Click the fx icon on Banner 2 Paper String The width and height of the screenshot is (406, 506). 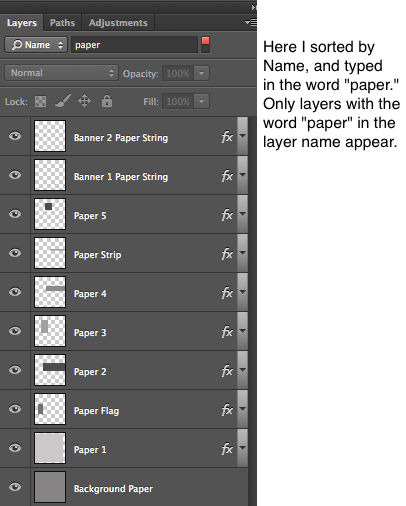(x=227, y=137)
